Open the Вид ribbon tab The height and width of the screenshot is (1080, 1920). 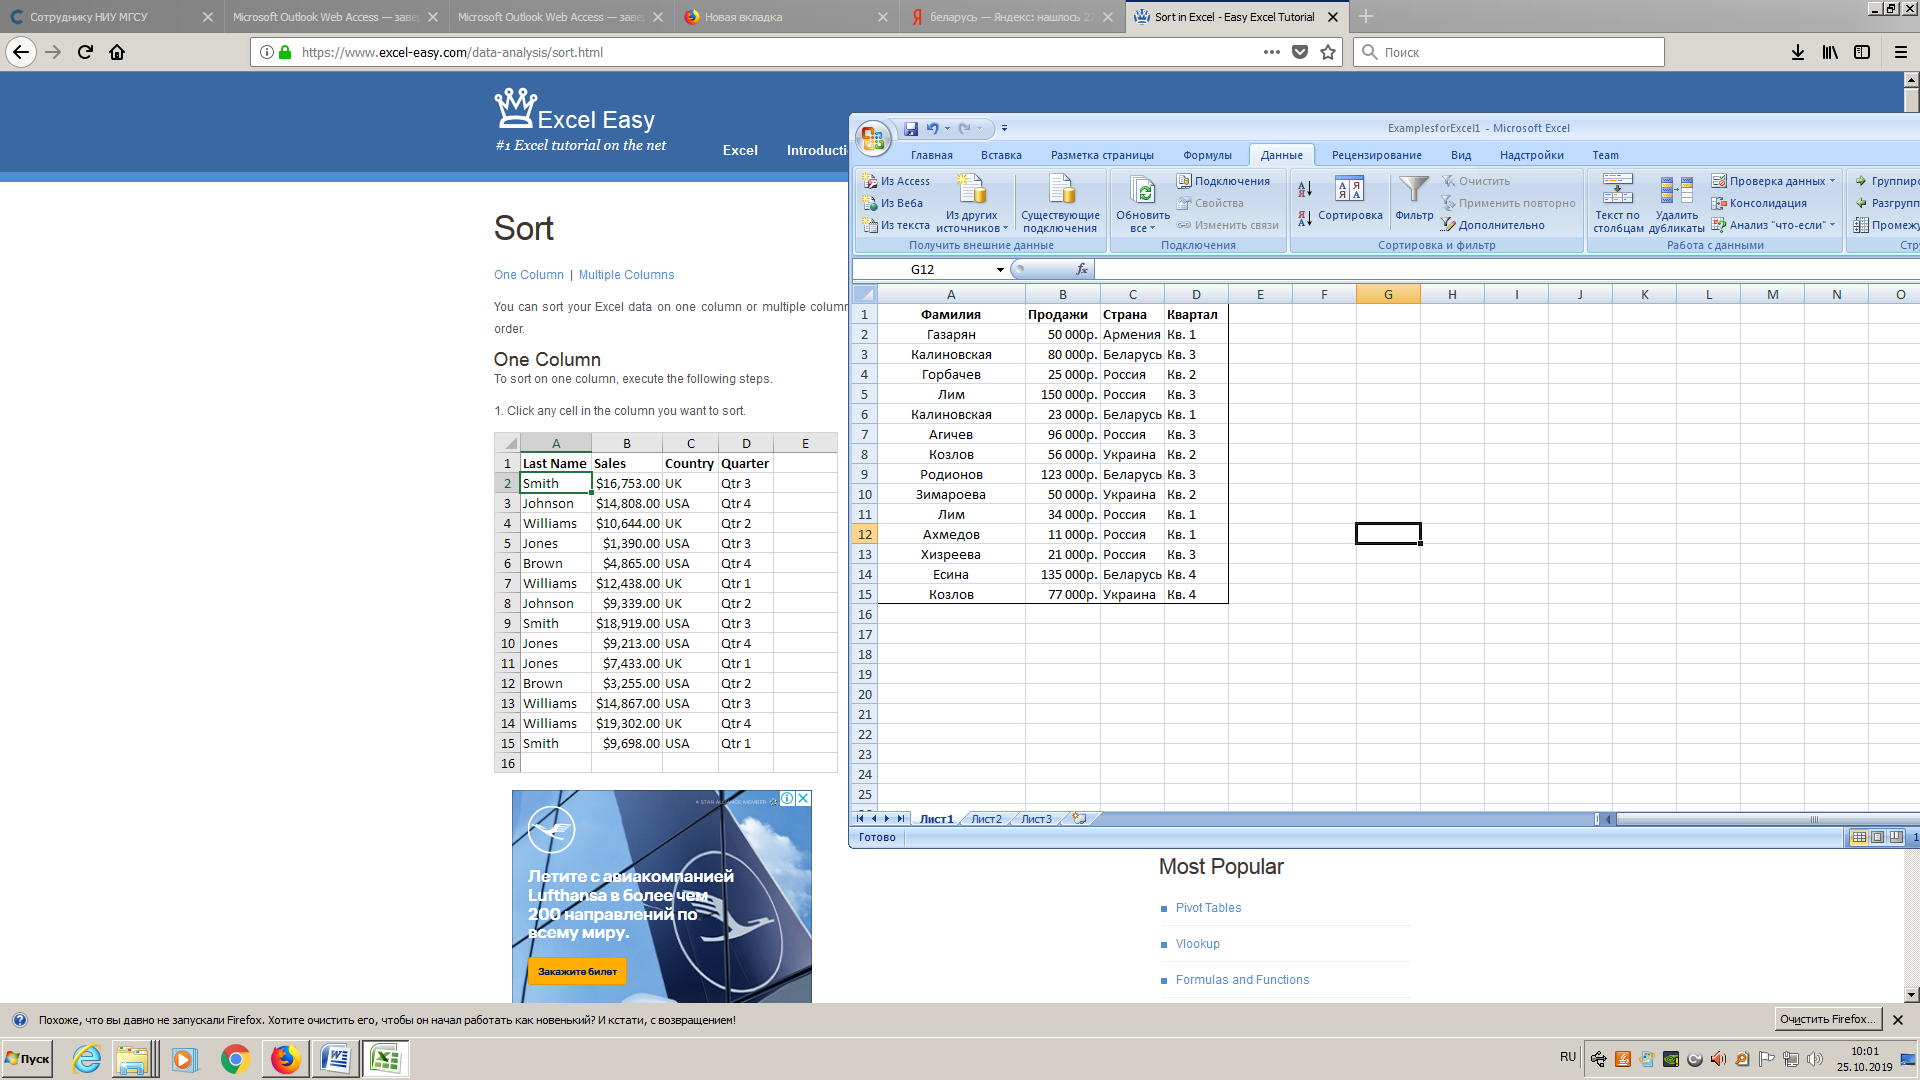pos(1461,155)
